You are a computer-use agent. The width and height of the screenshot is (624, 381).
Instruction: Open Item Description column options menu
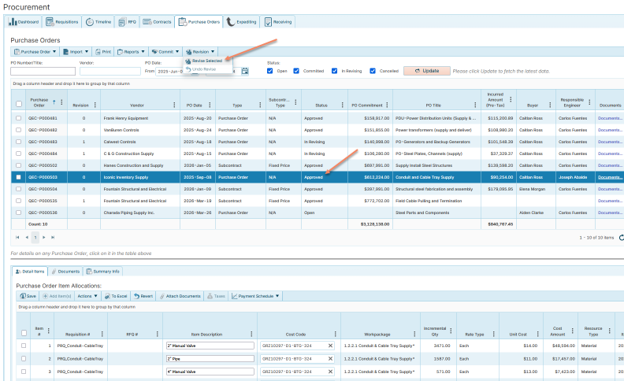[x=251, y=334]
